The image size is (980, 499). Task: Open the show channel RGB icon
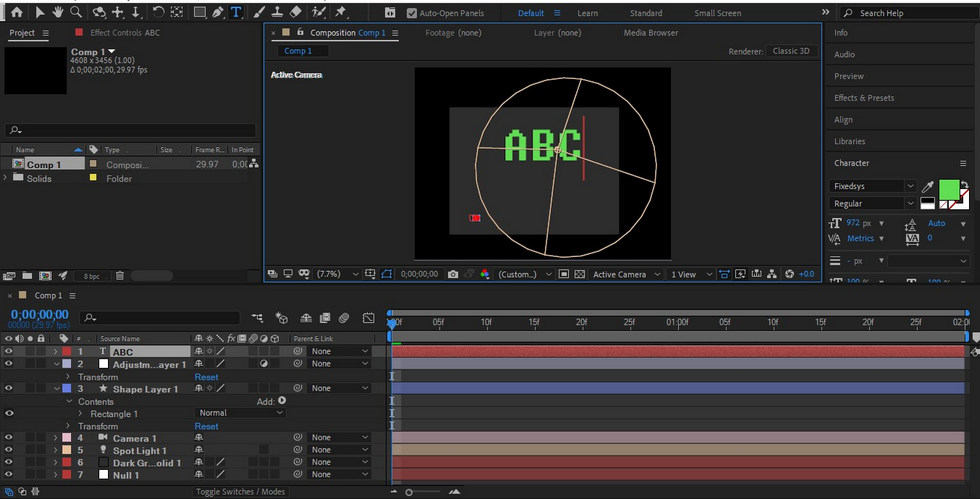tap(484, 274)
